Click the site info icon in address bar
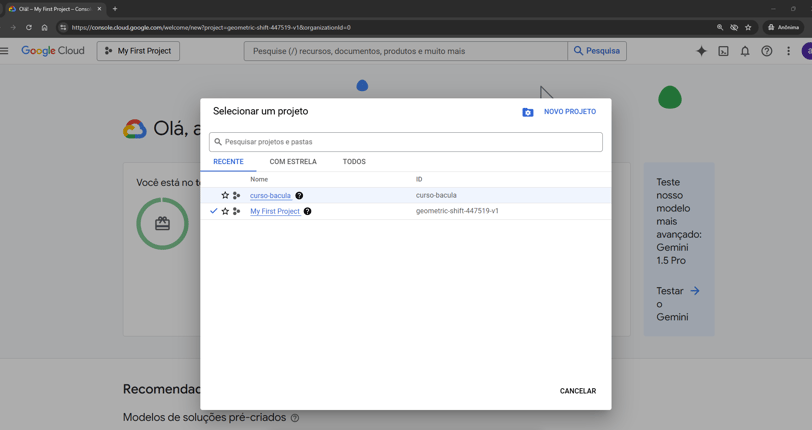The height and width of the screenshot is (430, 812). pos(63,27)
